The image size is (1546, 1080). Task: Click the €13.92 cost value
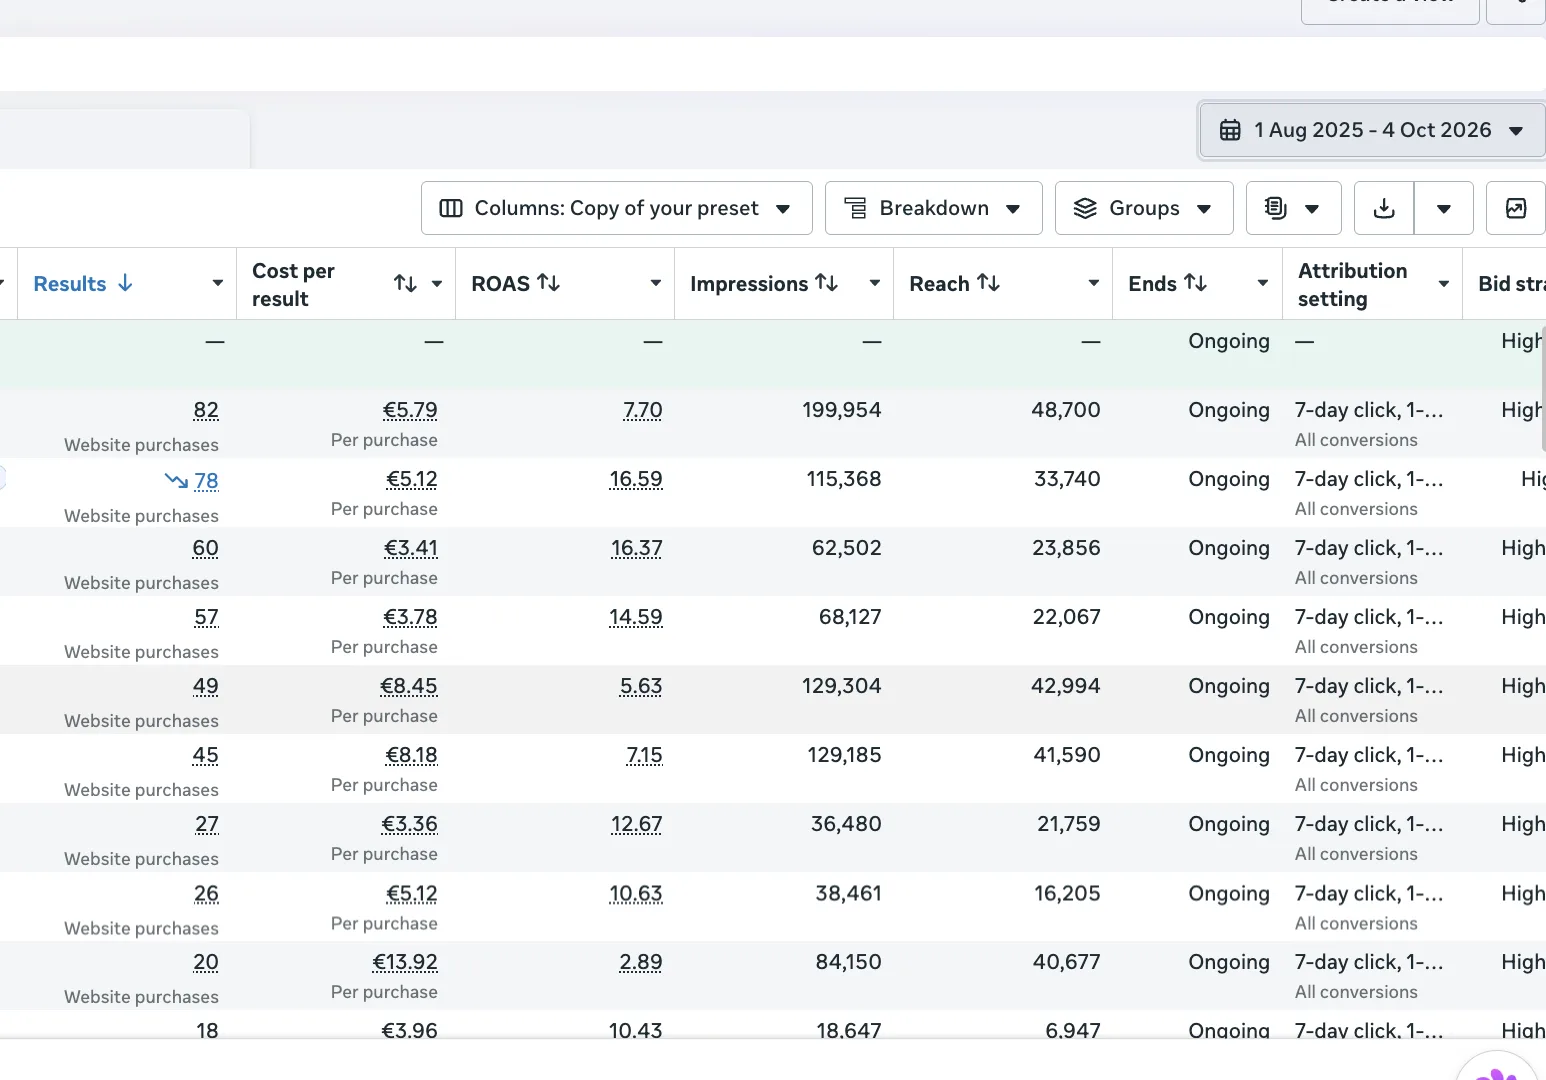pos(405,962)
